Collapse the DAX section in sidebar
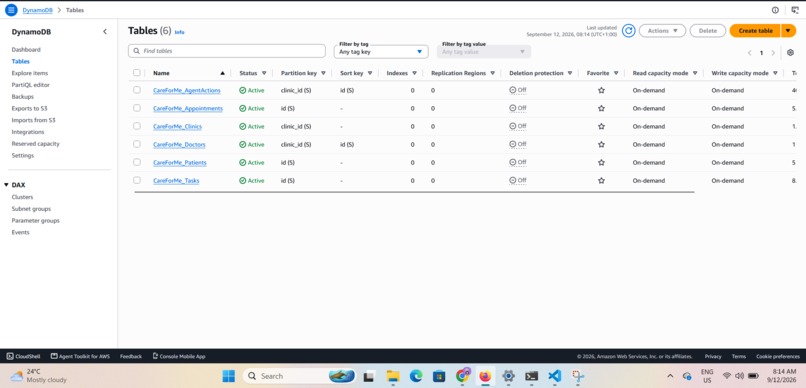This screenshot has width=806, height=388. [x=6, y=185]
